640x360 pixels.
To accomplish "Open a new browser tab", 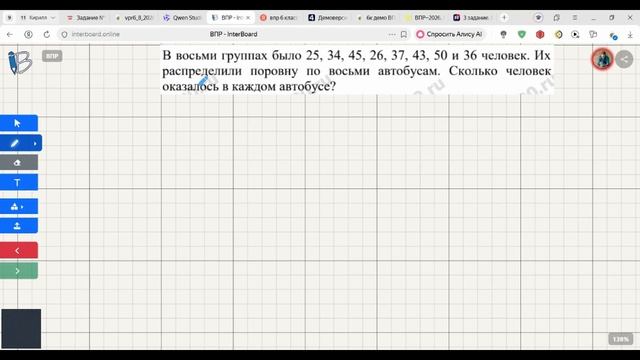I will [x=504, y=18].
